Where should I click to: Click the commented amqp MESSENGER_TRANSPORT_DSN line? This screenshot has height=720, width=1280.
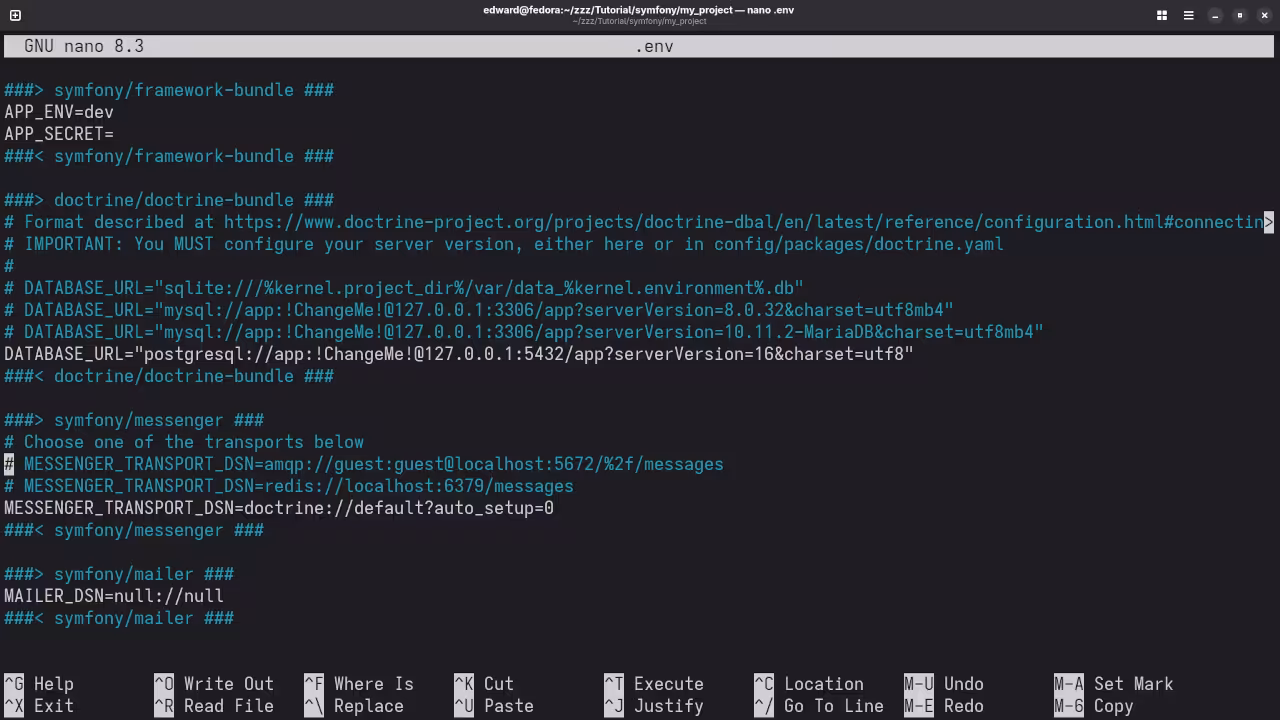pyautogui.click(x=364, y=464)
